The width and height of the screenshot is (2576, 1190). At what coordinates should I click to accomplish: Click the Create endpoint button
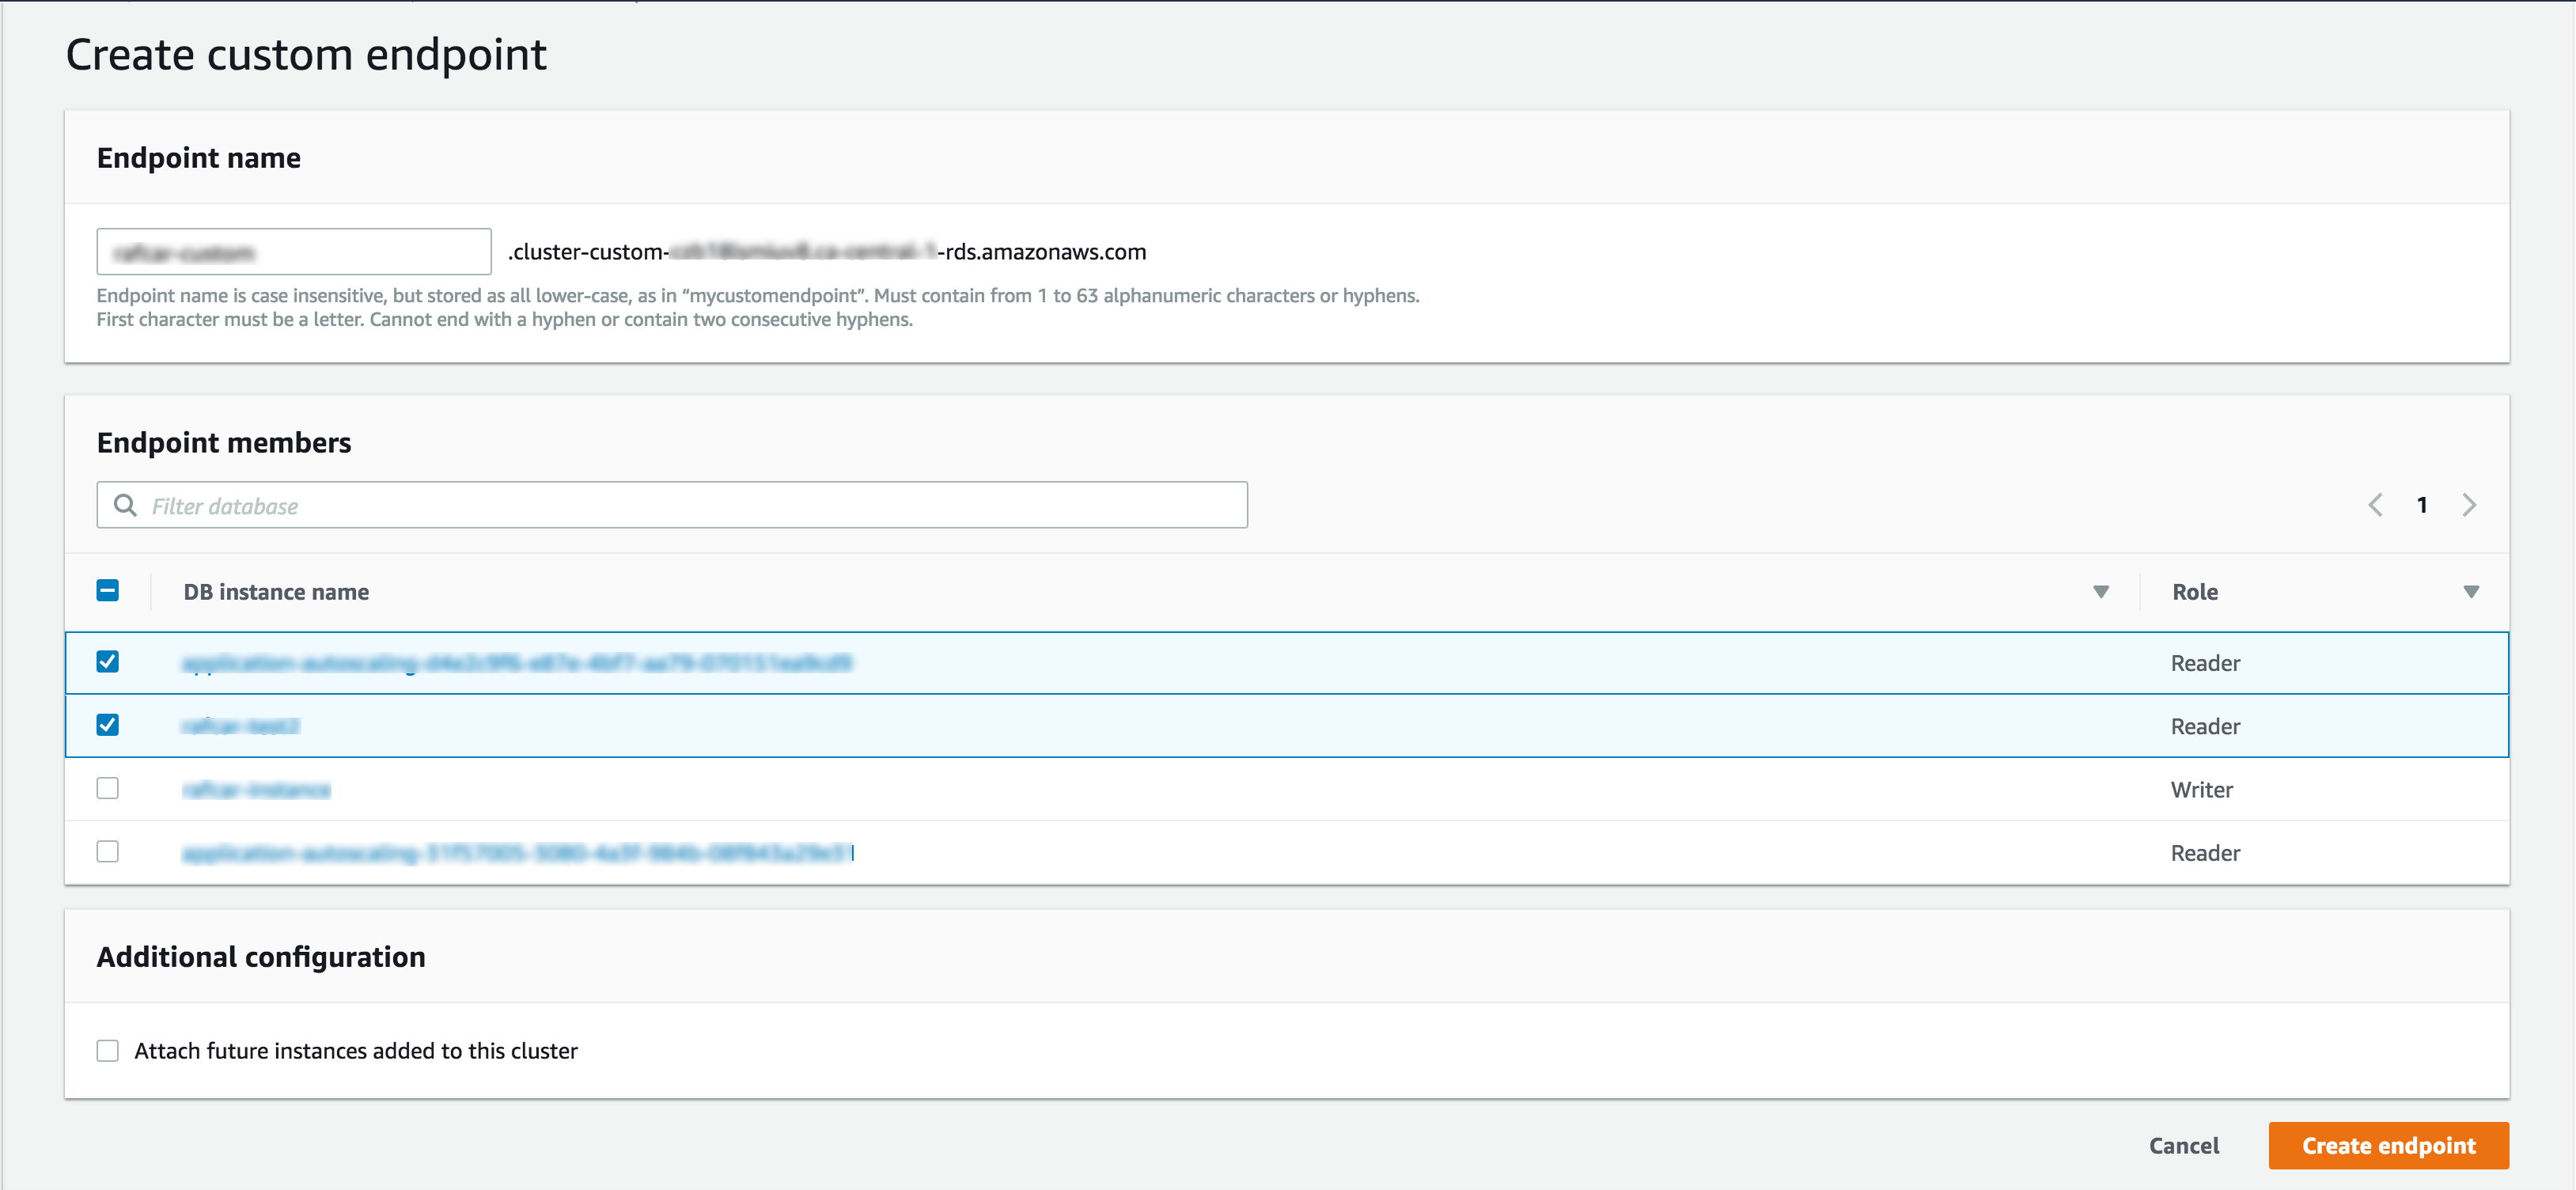coord(2388,1145)
